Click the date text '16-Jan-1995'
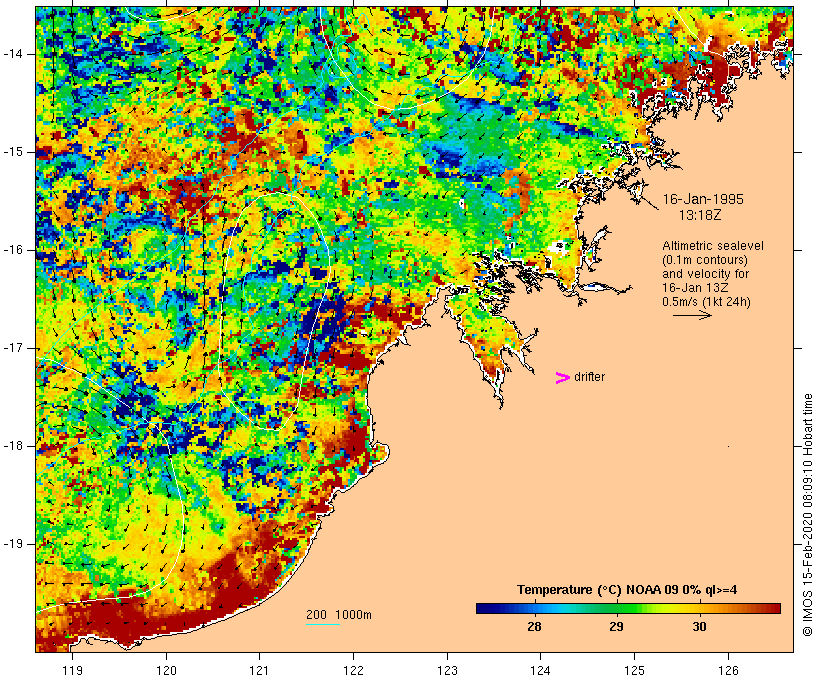This screenshot has width=820, height=680. coord(703,199)
